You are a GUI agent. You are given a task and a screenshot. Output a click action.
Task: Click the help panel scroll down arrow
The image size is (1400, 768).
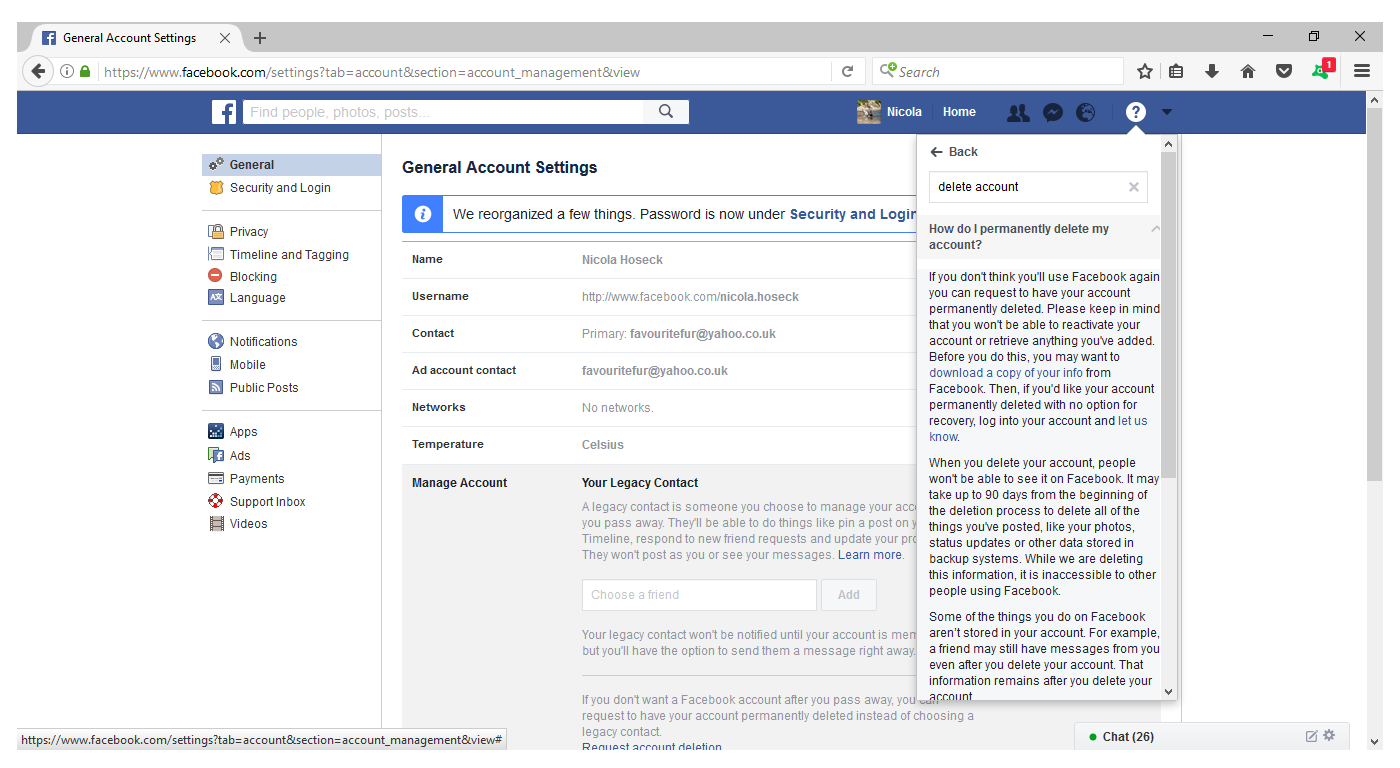[1168, 691]
